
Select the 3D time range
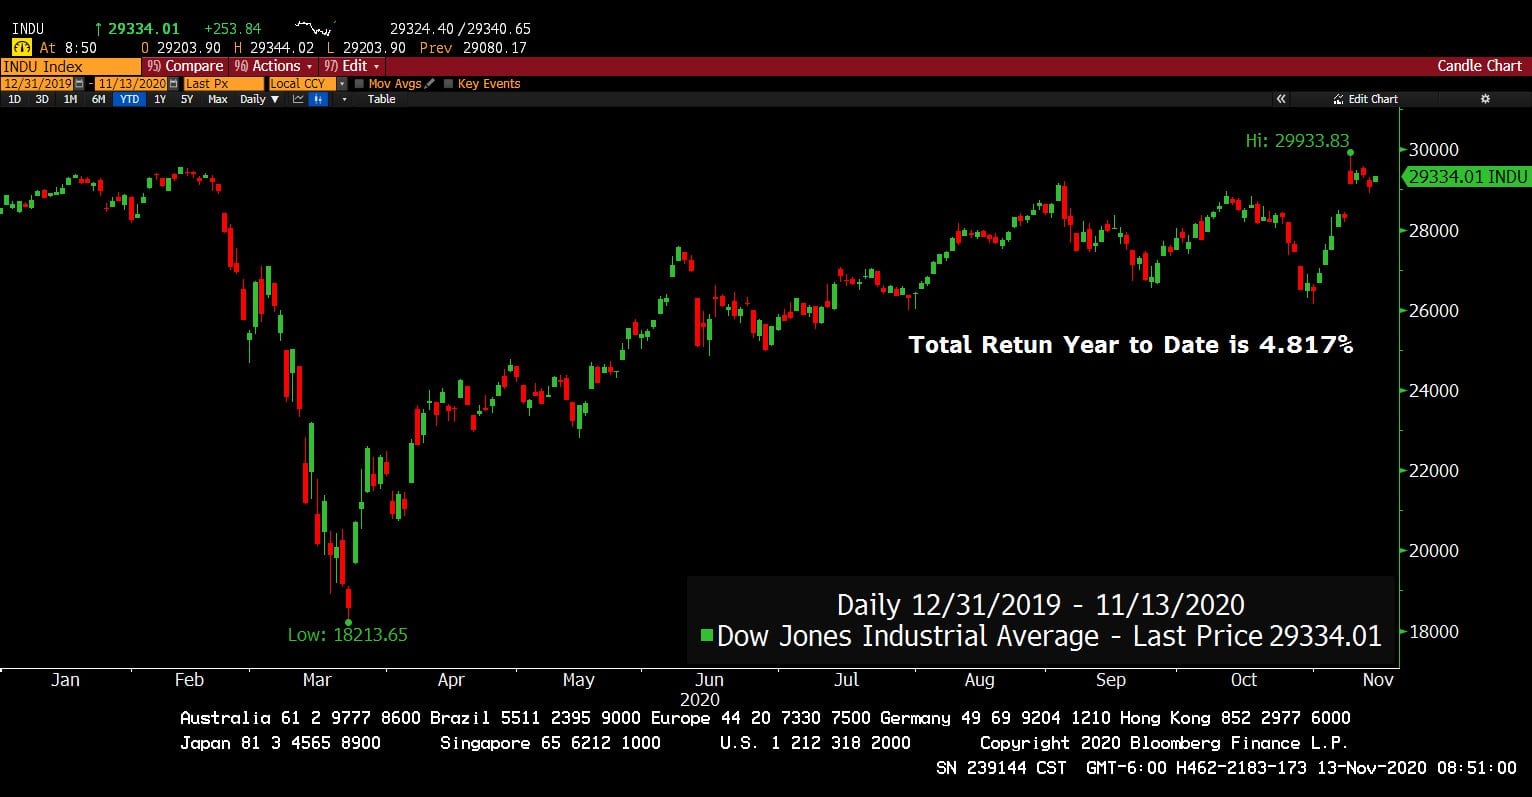coord(42,99)
